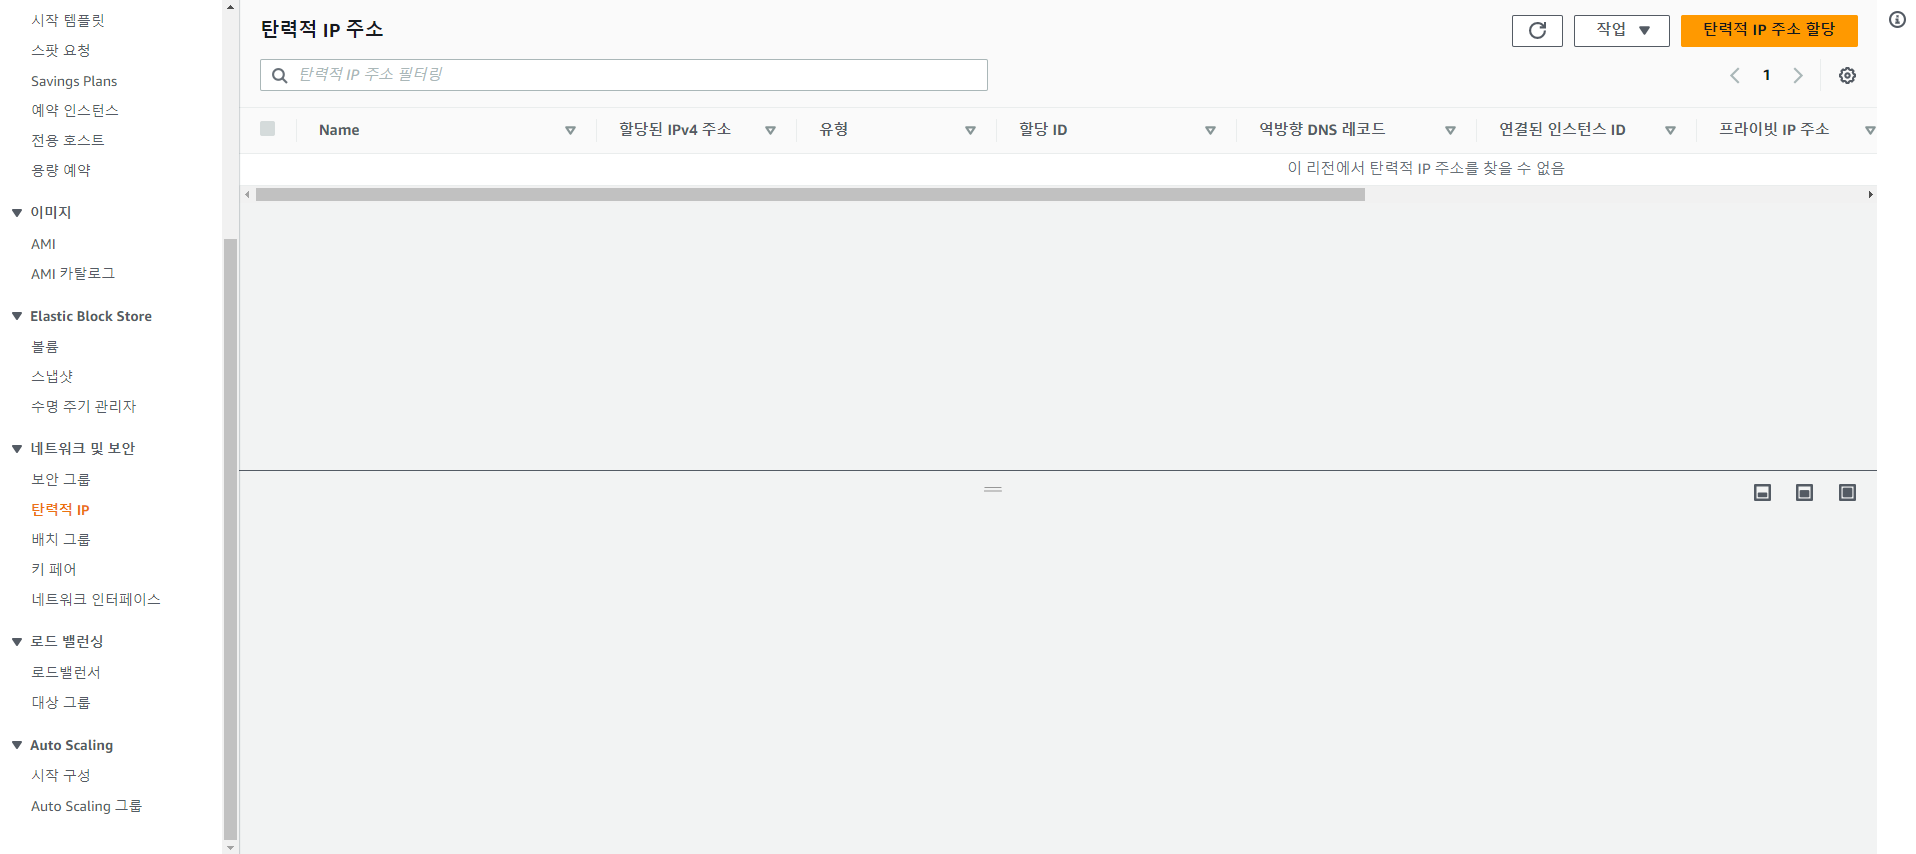Sort by 프라이빗 IP 주소 column arrow

click(1869, 130)
